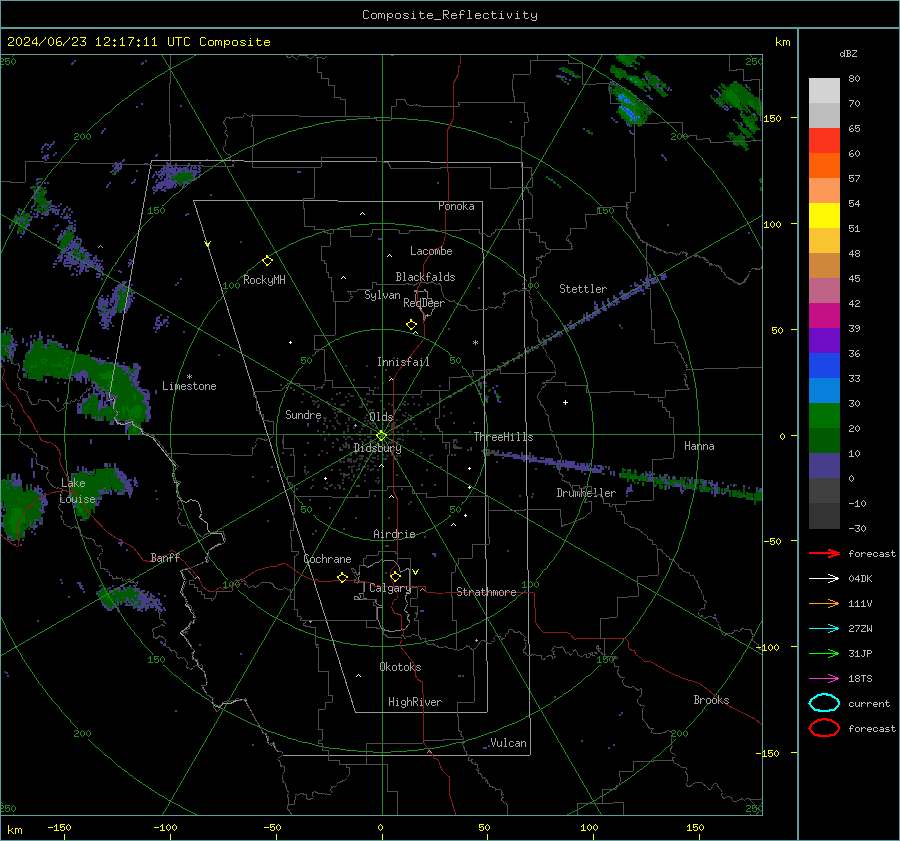Click the RedDeer city label
Image resolution: width=900 pixels, height=841 pixels.
(x=424, y=303)
